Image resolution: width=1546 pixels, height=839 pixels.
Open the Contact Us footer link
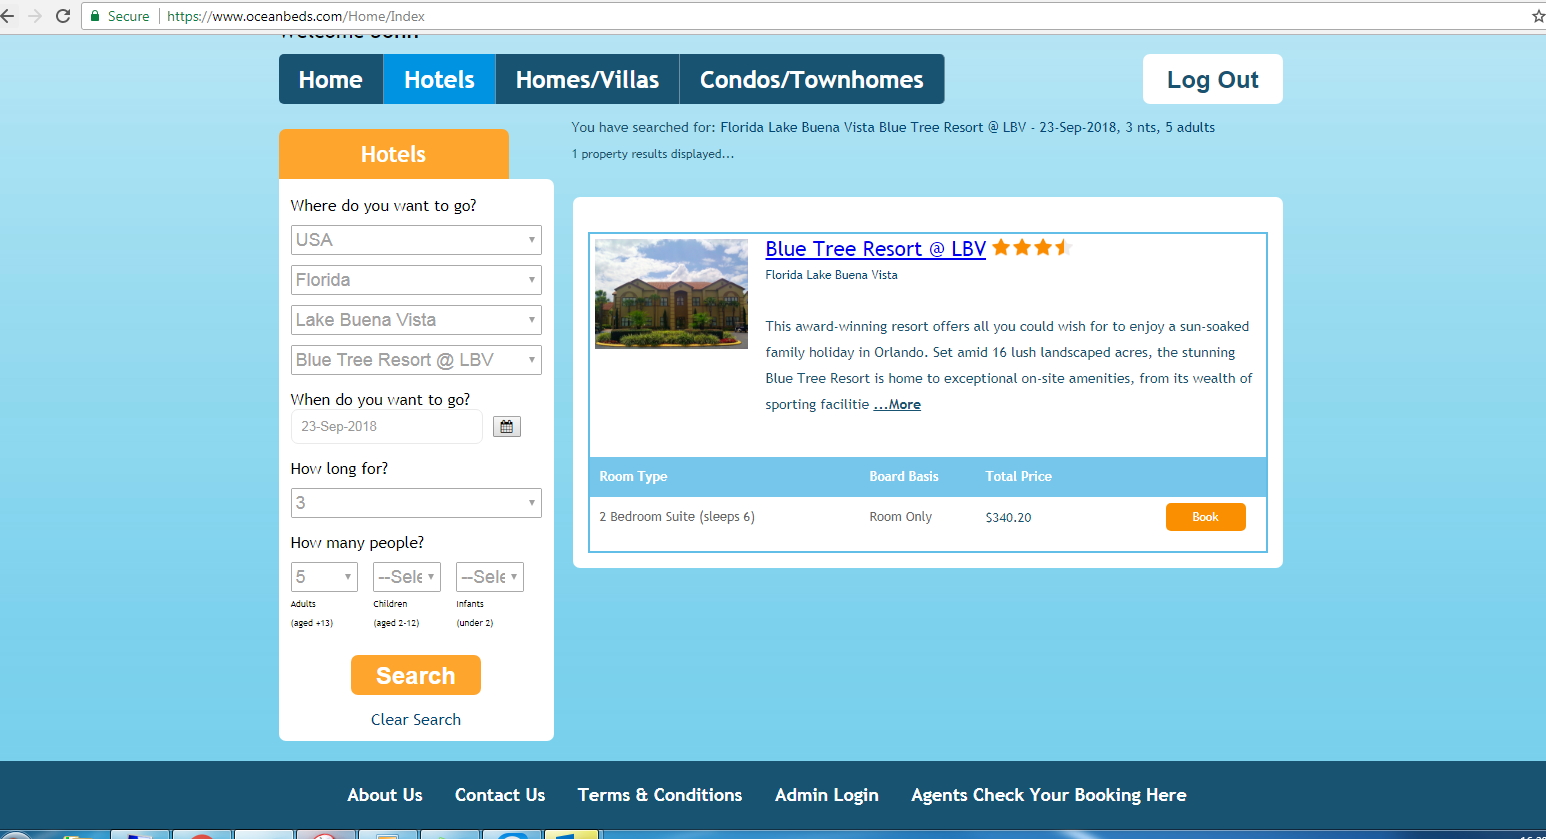[x=500, y=795]
